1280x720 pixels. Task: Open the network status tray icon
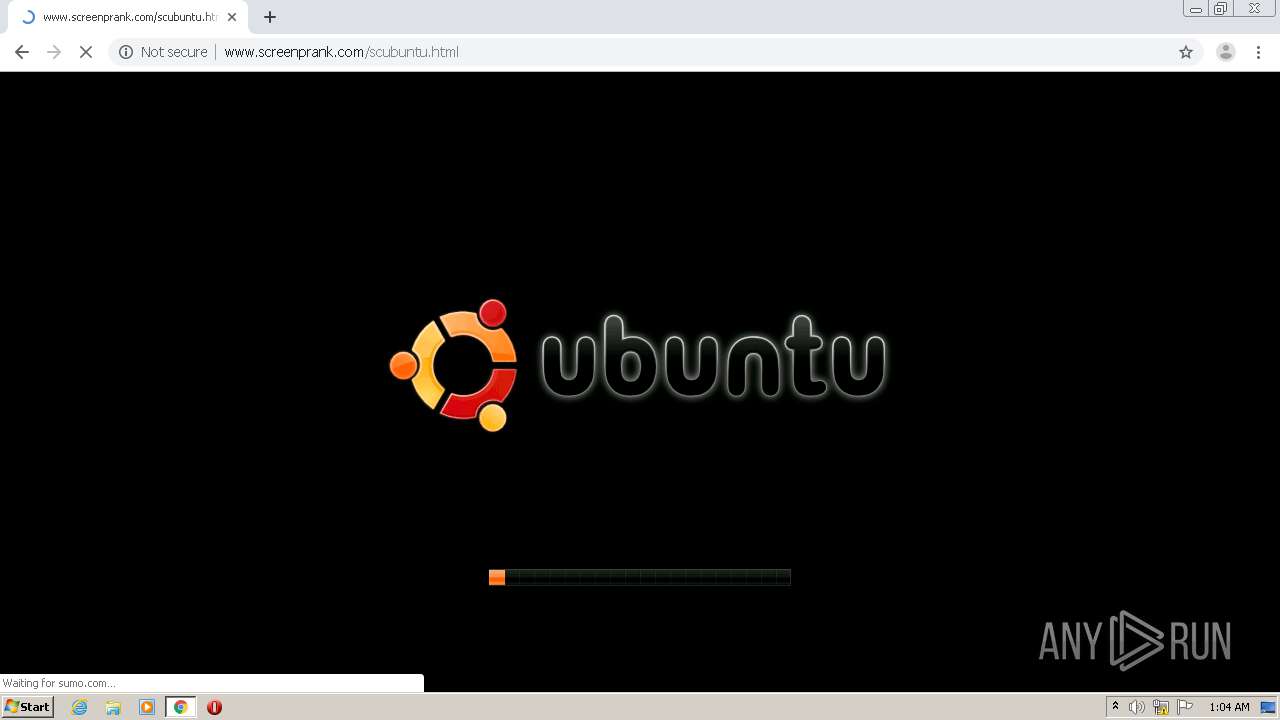[1161, 707]
